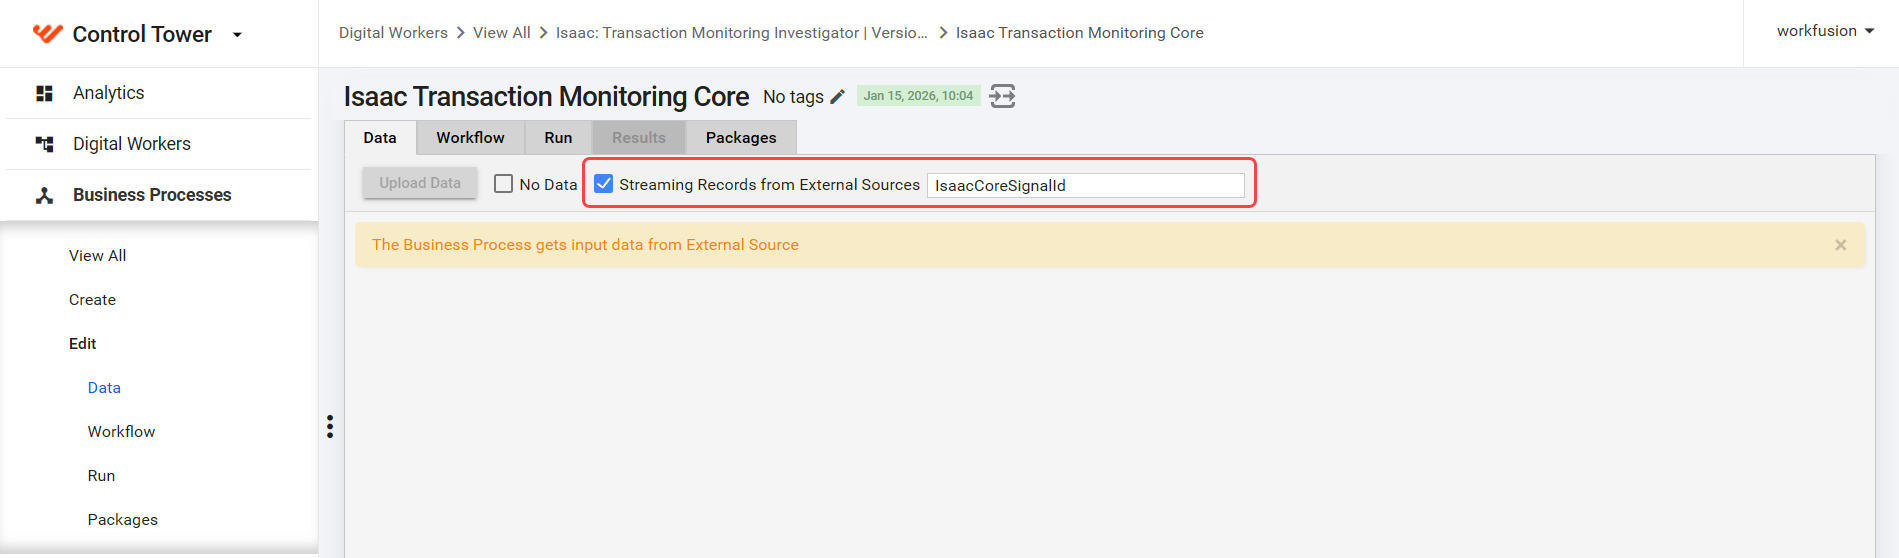Select the Data tab
This screenshot has height=558, width=1899.
[x=380, y=138]
